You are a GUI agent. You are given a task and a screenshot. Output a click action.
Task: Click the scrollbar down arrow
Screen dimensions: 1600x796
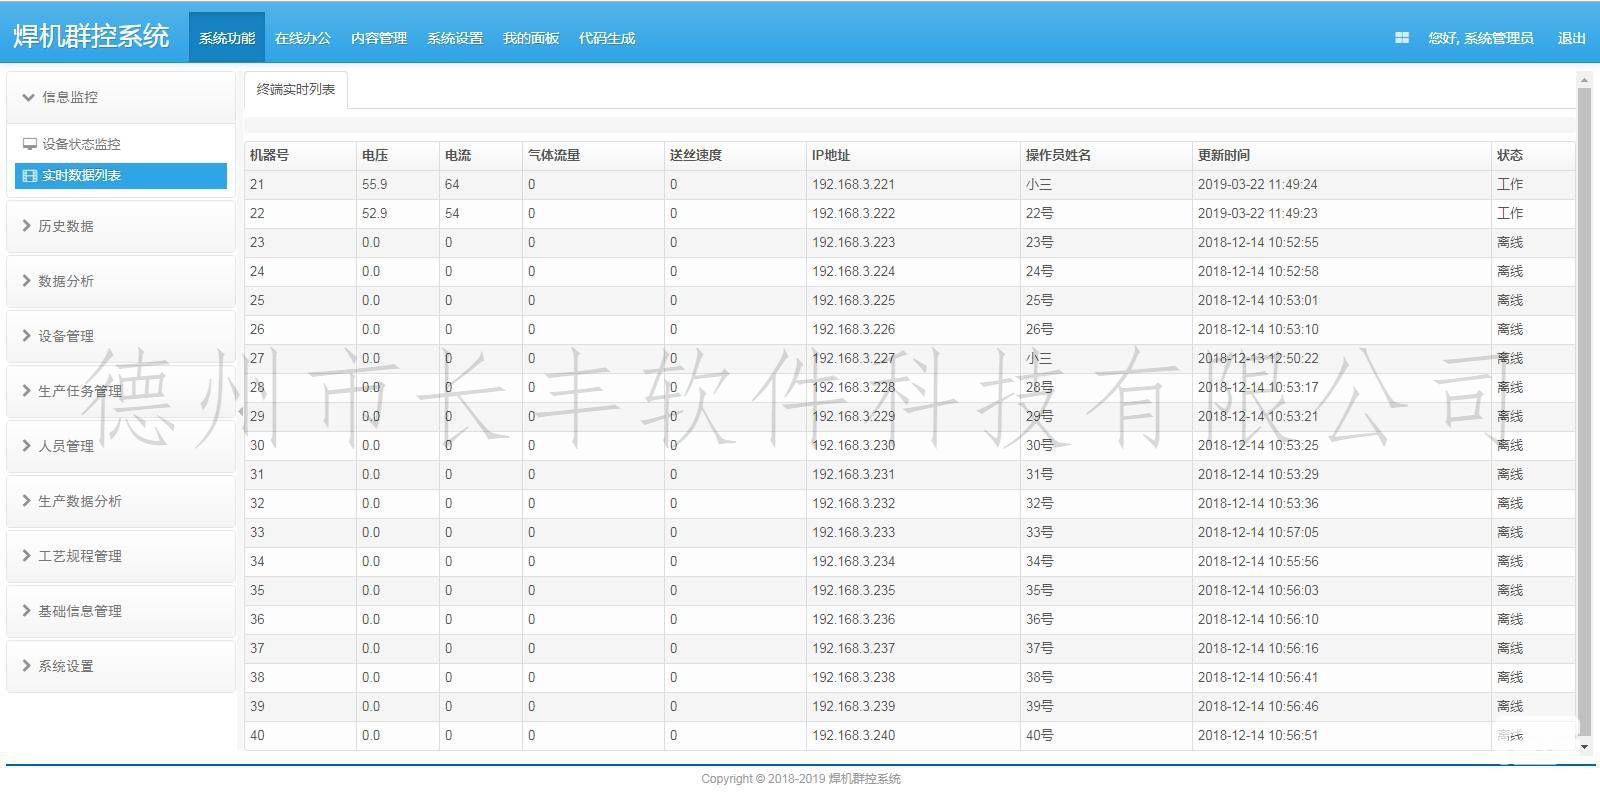point(1584,747)
